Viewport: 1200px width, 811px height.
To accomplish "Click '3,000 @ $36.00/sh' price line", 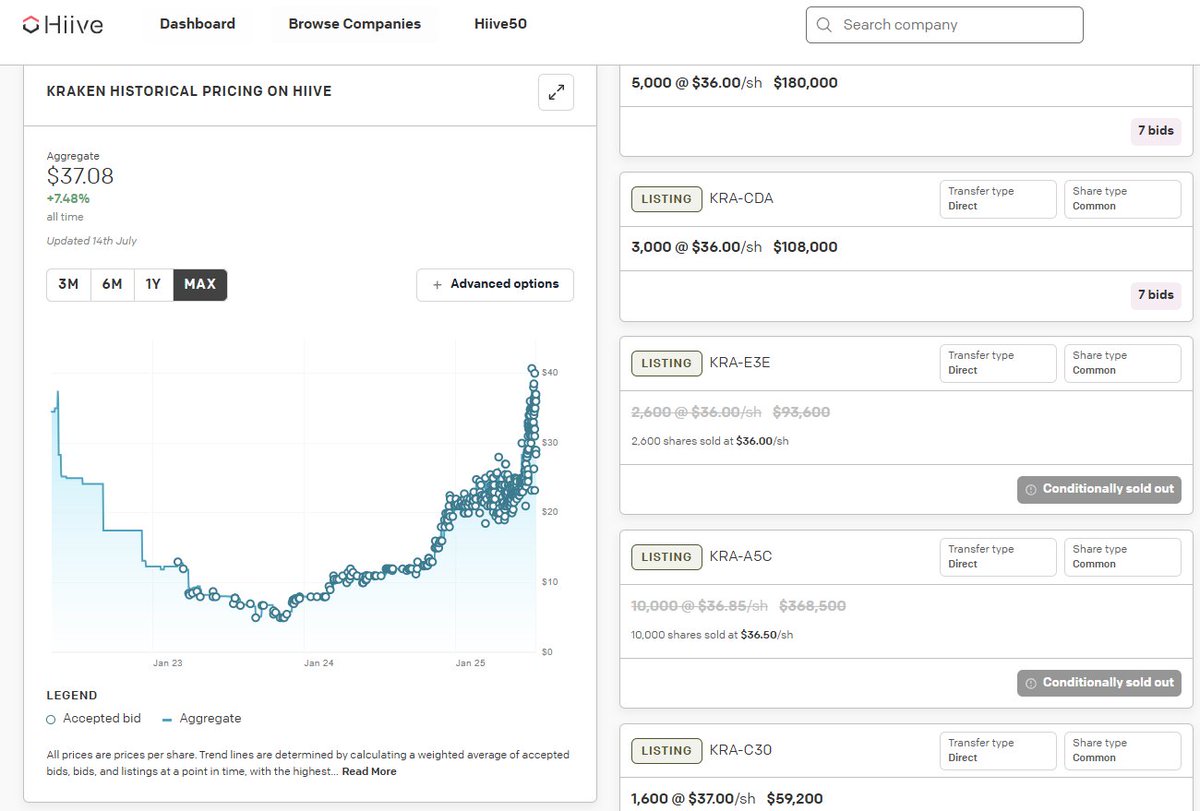I will coord(697,247).
